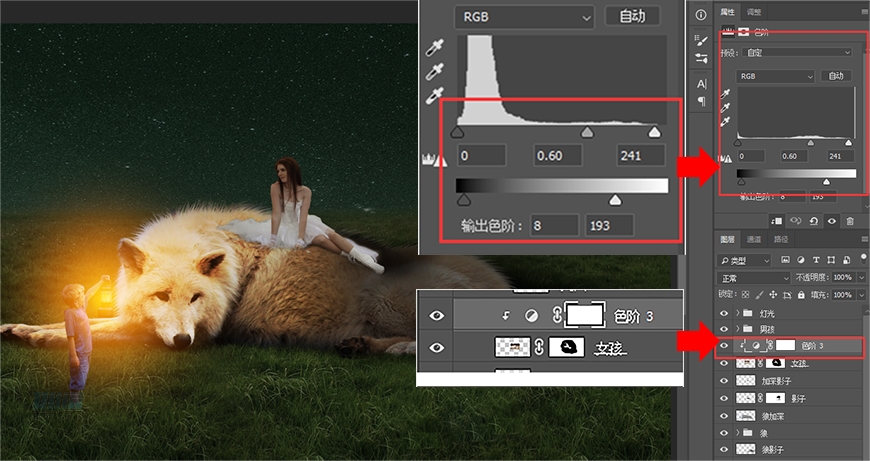The height and width of the screenshot is (461, 870).
Task: Open the Brushes panel icon
Action: pos(701,58)
